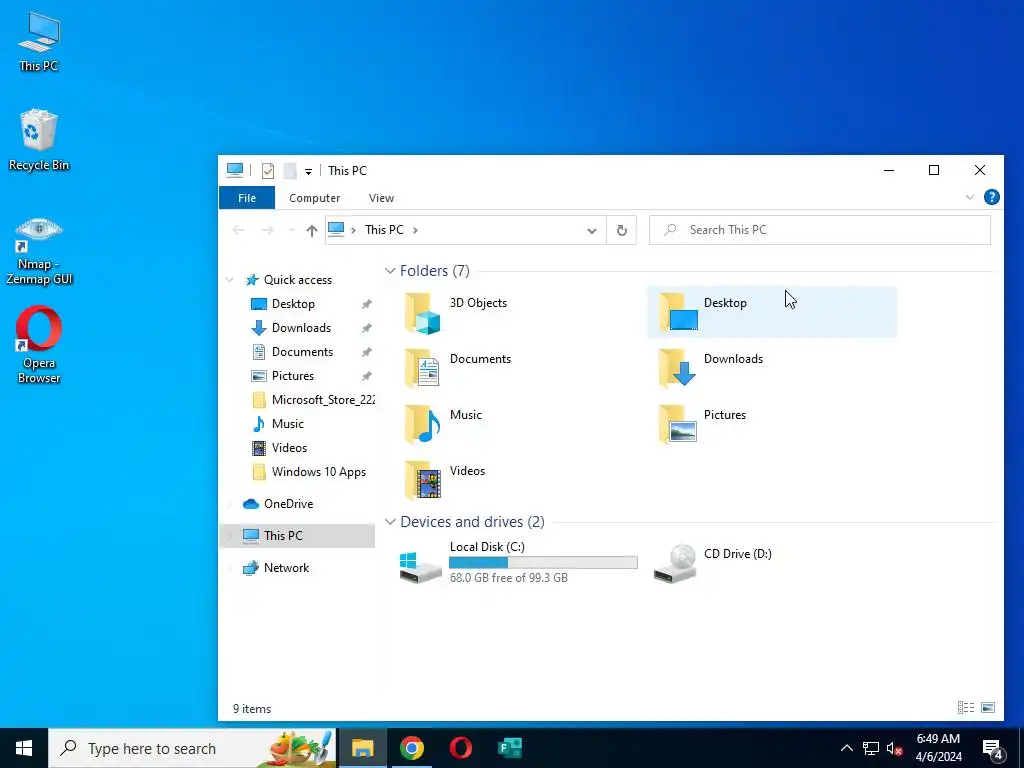This screenshot has width=1024, height=768.
Task: Open recent locations dropdown arrow
Action: 291,231
